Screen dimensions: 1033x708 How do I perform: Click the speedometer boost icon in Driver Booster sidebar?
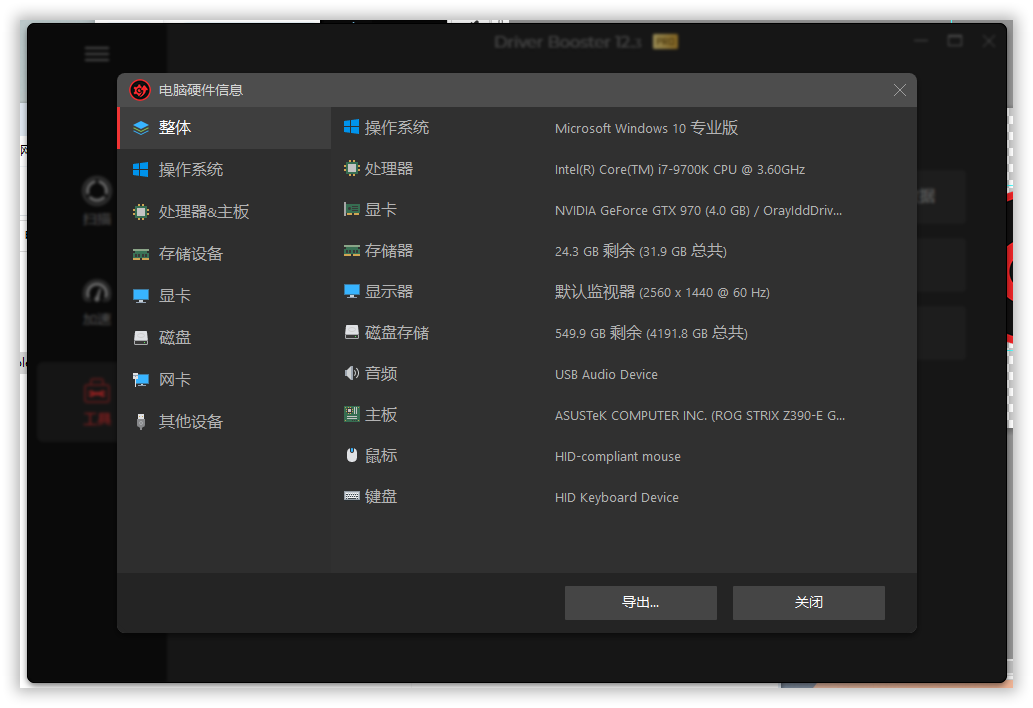pyautogui.click(x=97, y=292)
